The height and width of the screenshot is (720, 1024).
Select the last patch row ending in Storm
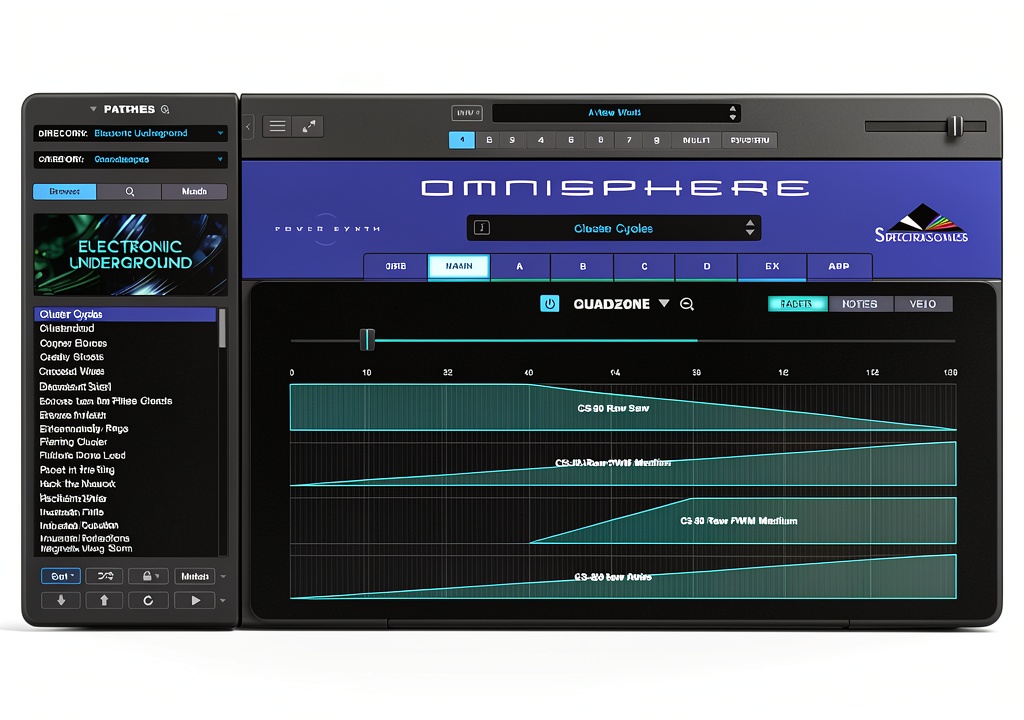tap(125, 549)
